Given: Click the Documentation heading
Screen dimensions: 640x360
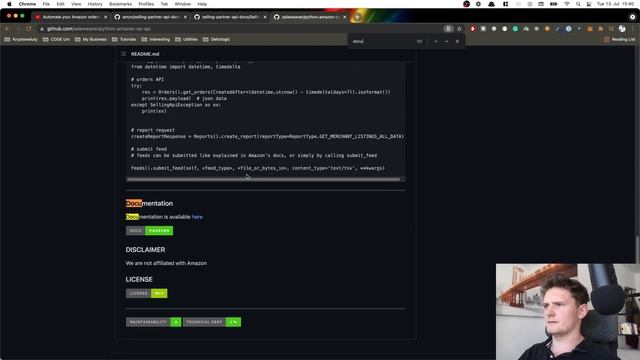Looking at the screenshot, I should pos(149,203).
